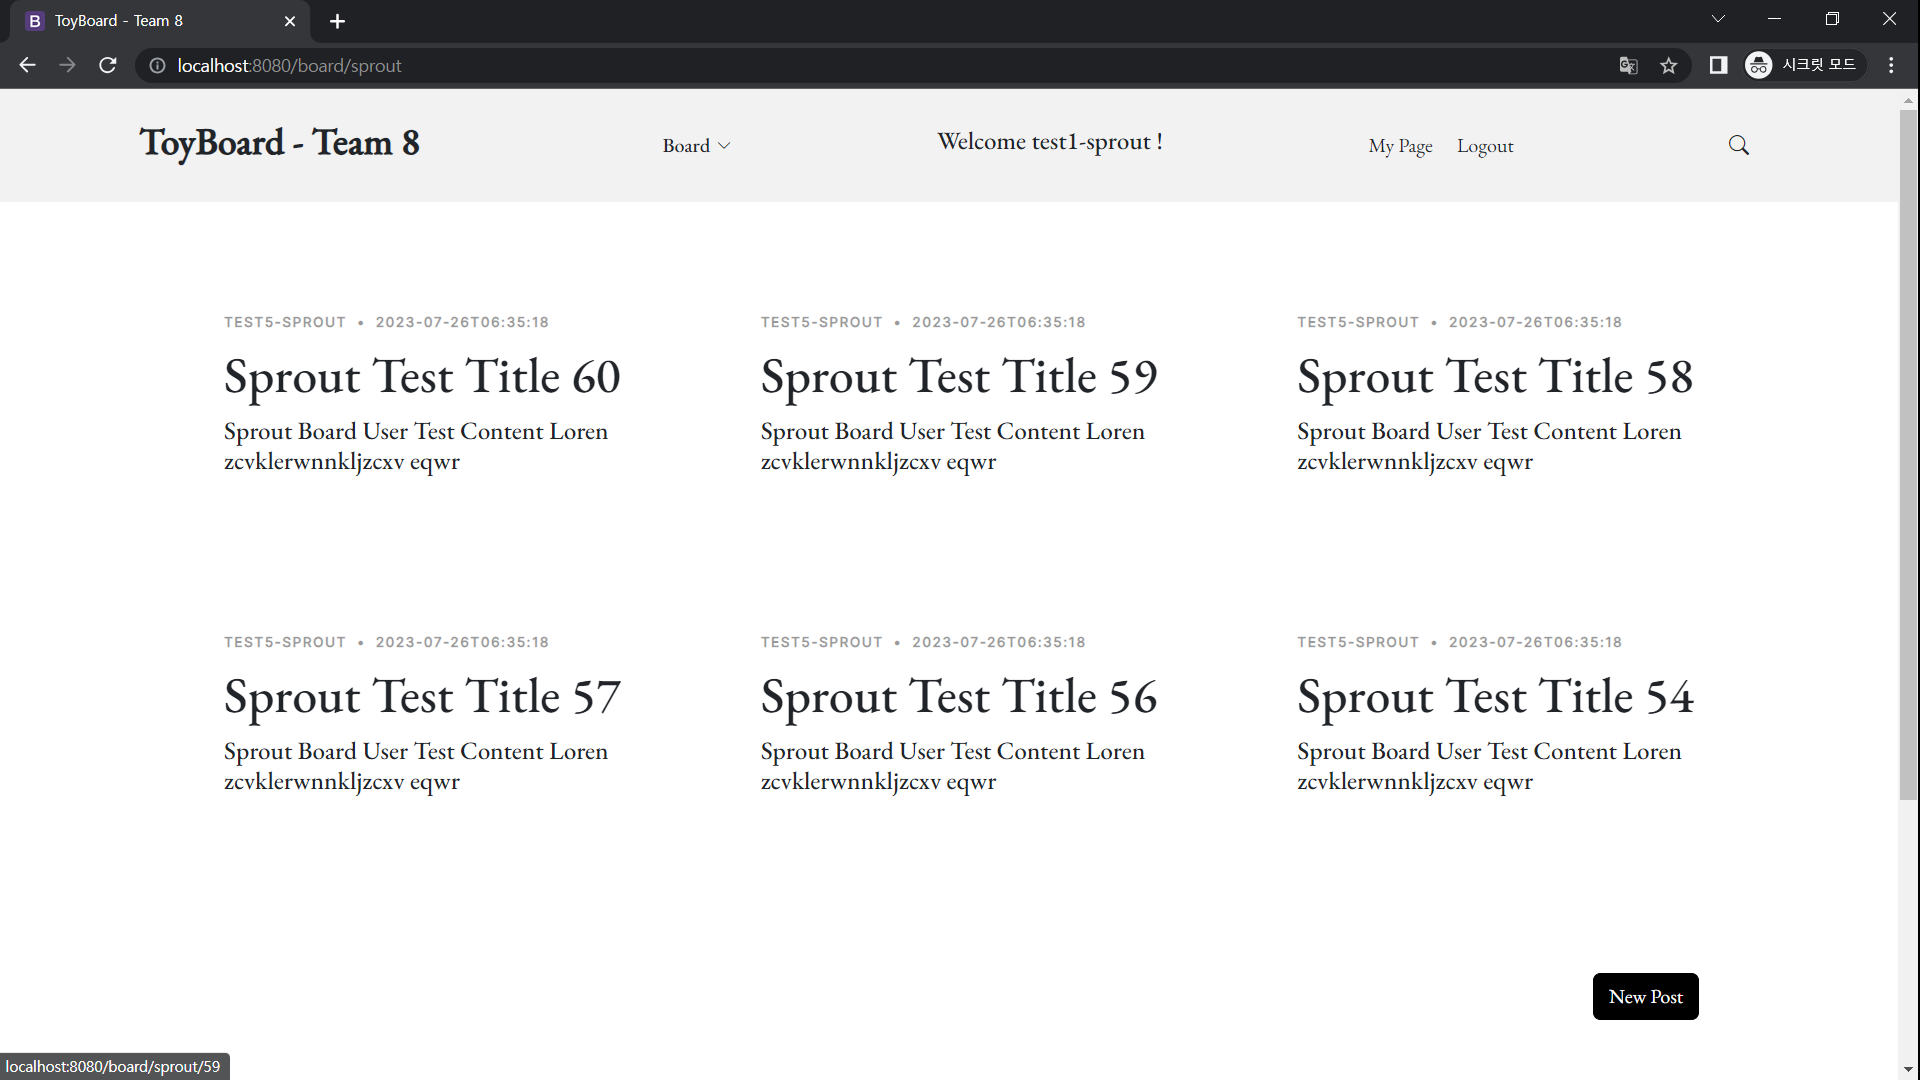Open a new browser tab

click(337, 21)
